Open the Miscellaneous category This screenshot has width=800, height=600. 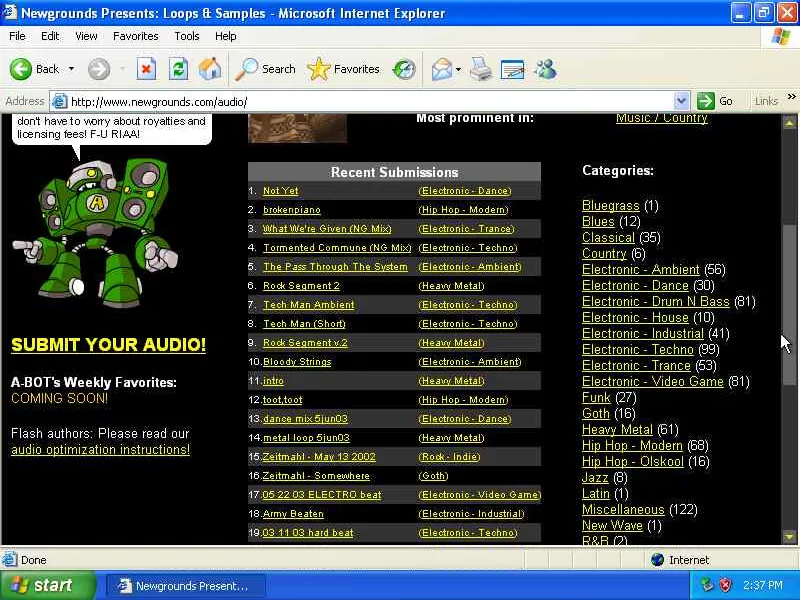(623, 510)
